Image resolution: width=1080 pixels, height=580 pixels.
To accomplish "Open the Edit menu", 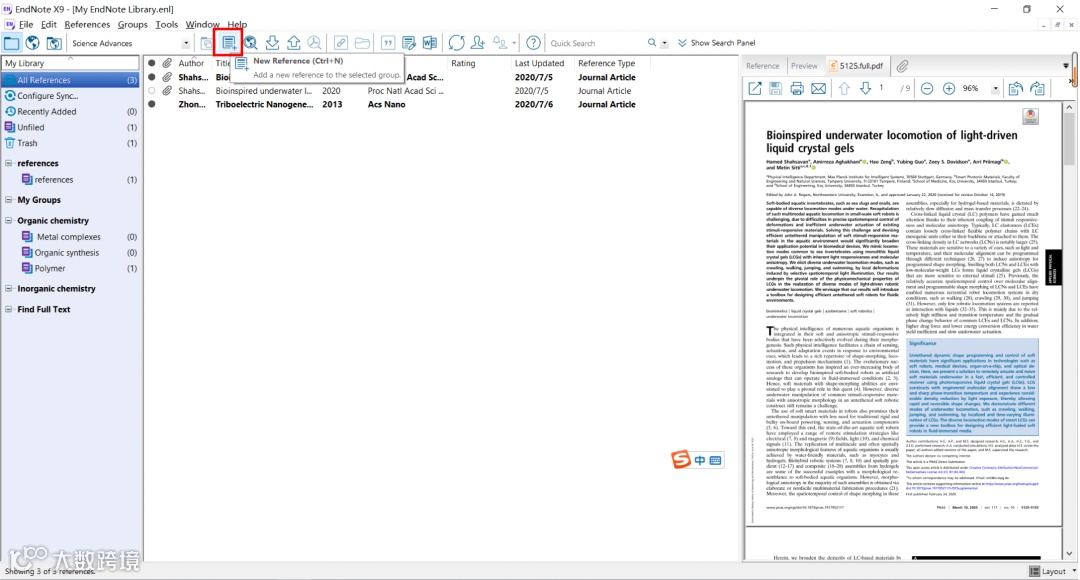I will pyautogui.click(x=48, y=24).
